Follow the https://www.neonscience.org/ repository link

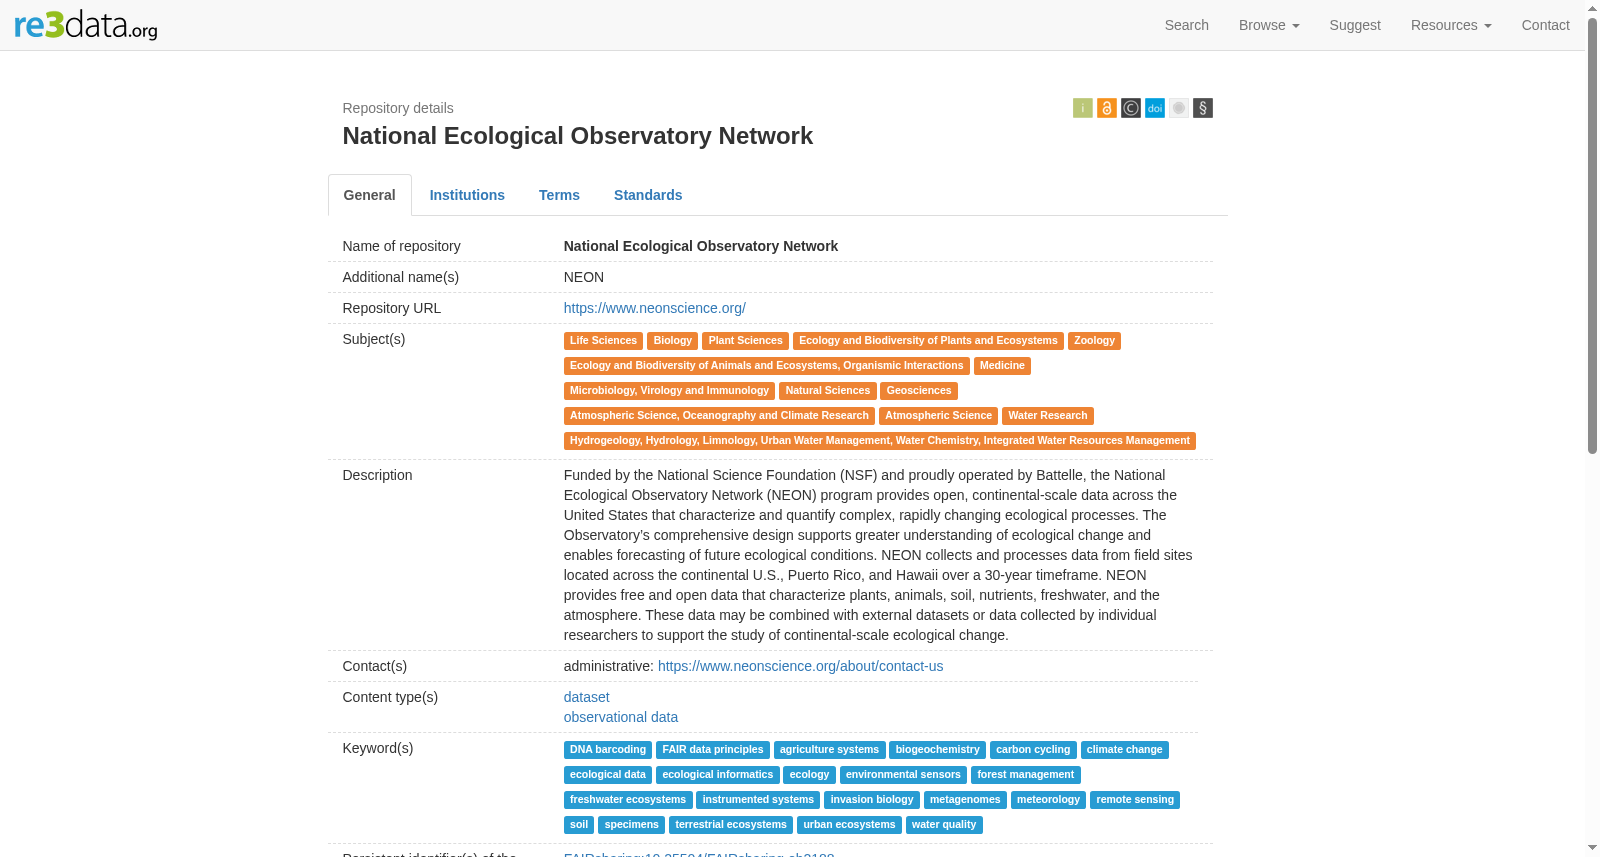click(x=654, y=308)
